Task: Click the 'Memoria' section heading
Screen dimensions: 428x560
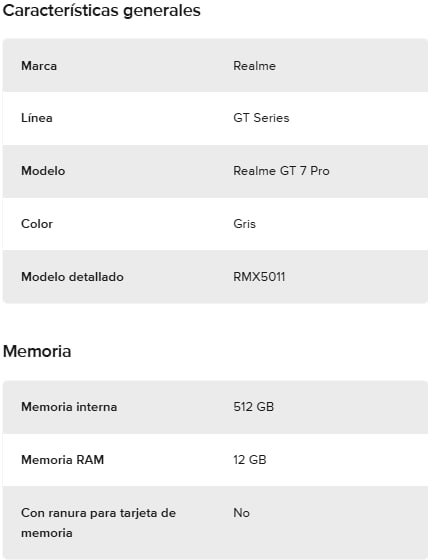Action: tap(37, 351)
